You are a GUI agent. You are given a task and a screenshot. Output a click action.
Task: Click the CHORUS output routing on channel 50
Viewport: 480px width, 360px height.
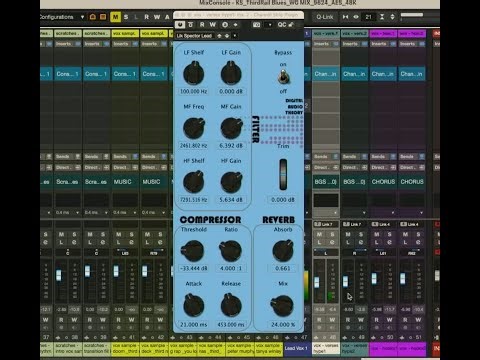pos(383,182)
